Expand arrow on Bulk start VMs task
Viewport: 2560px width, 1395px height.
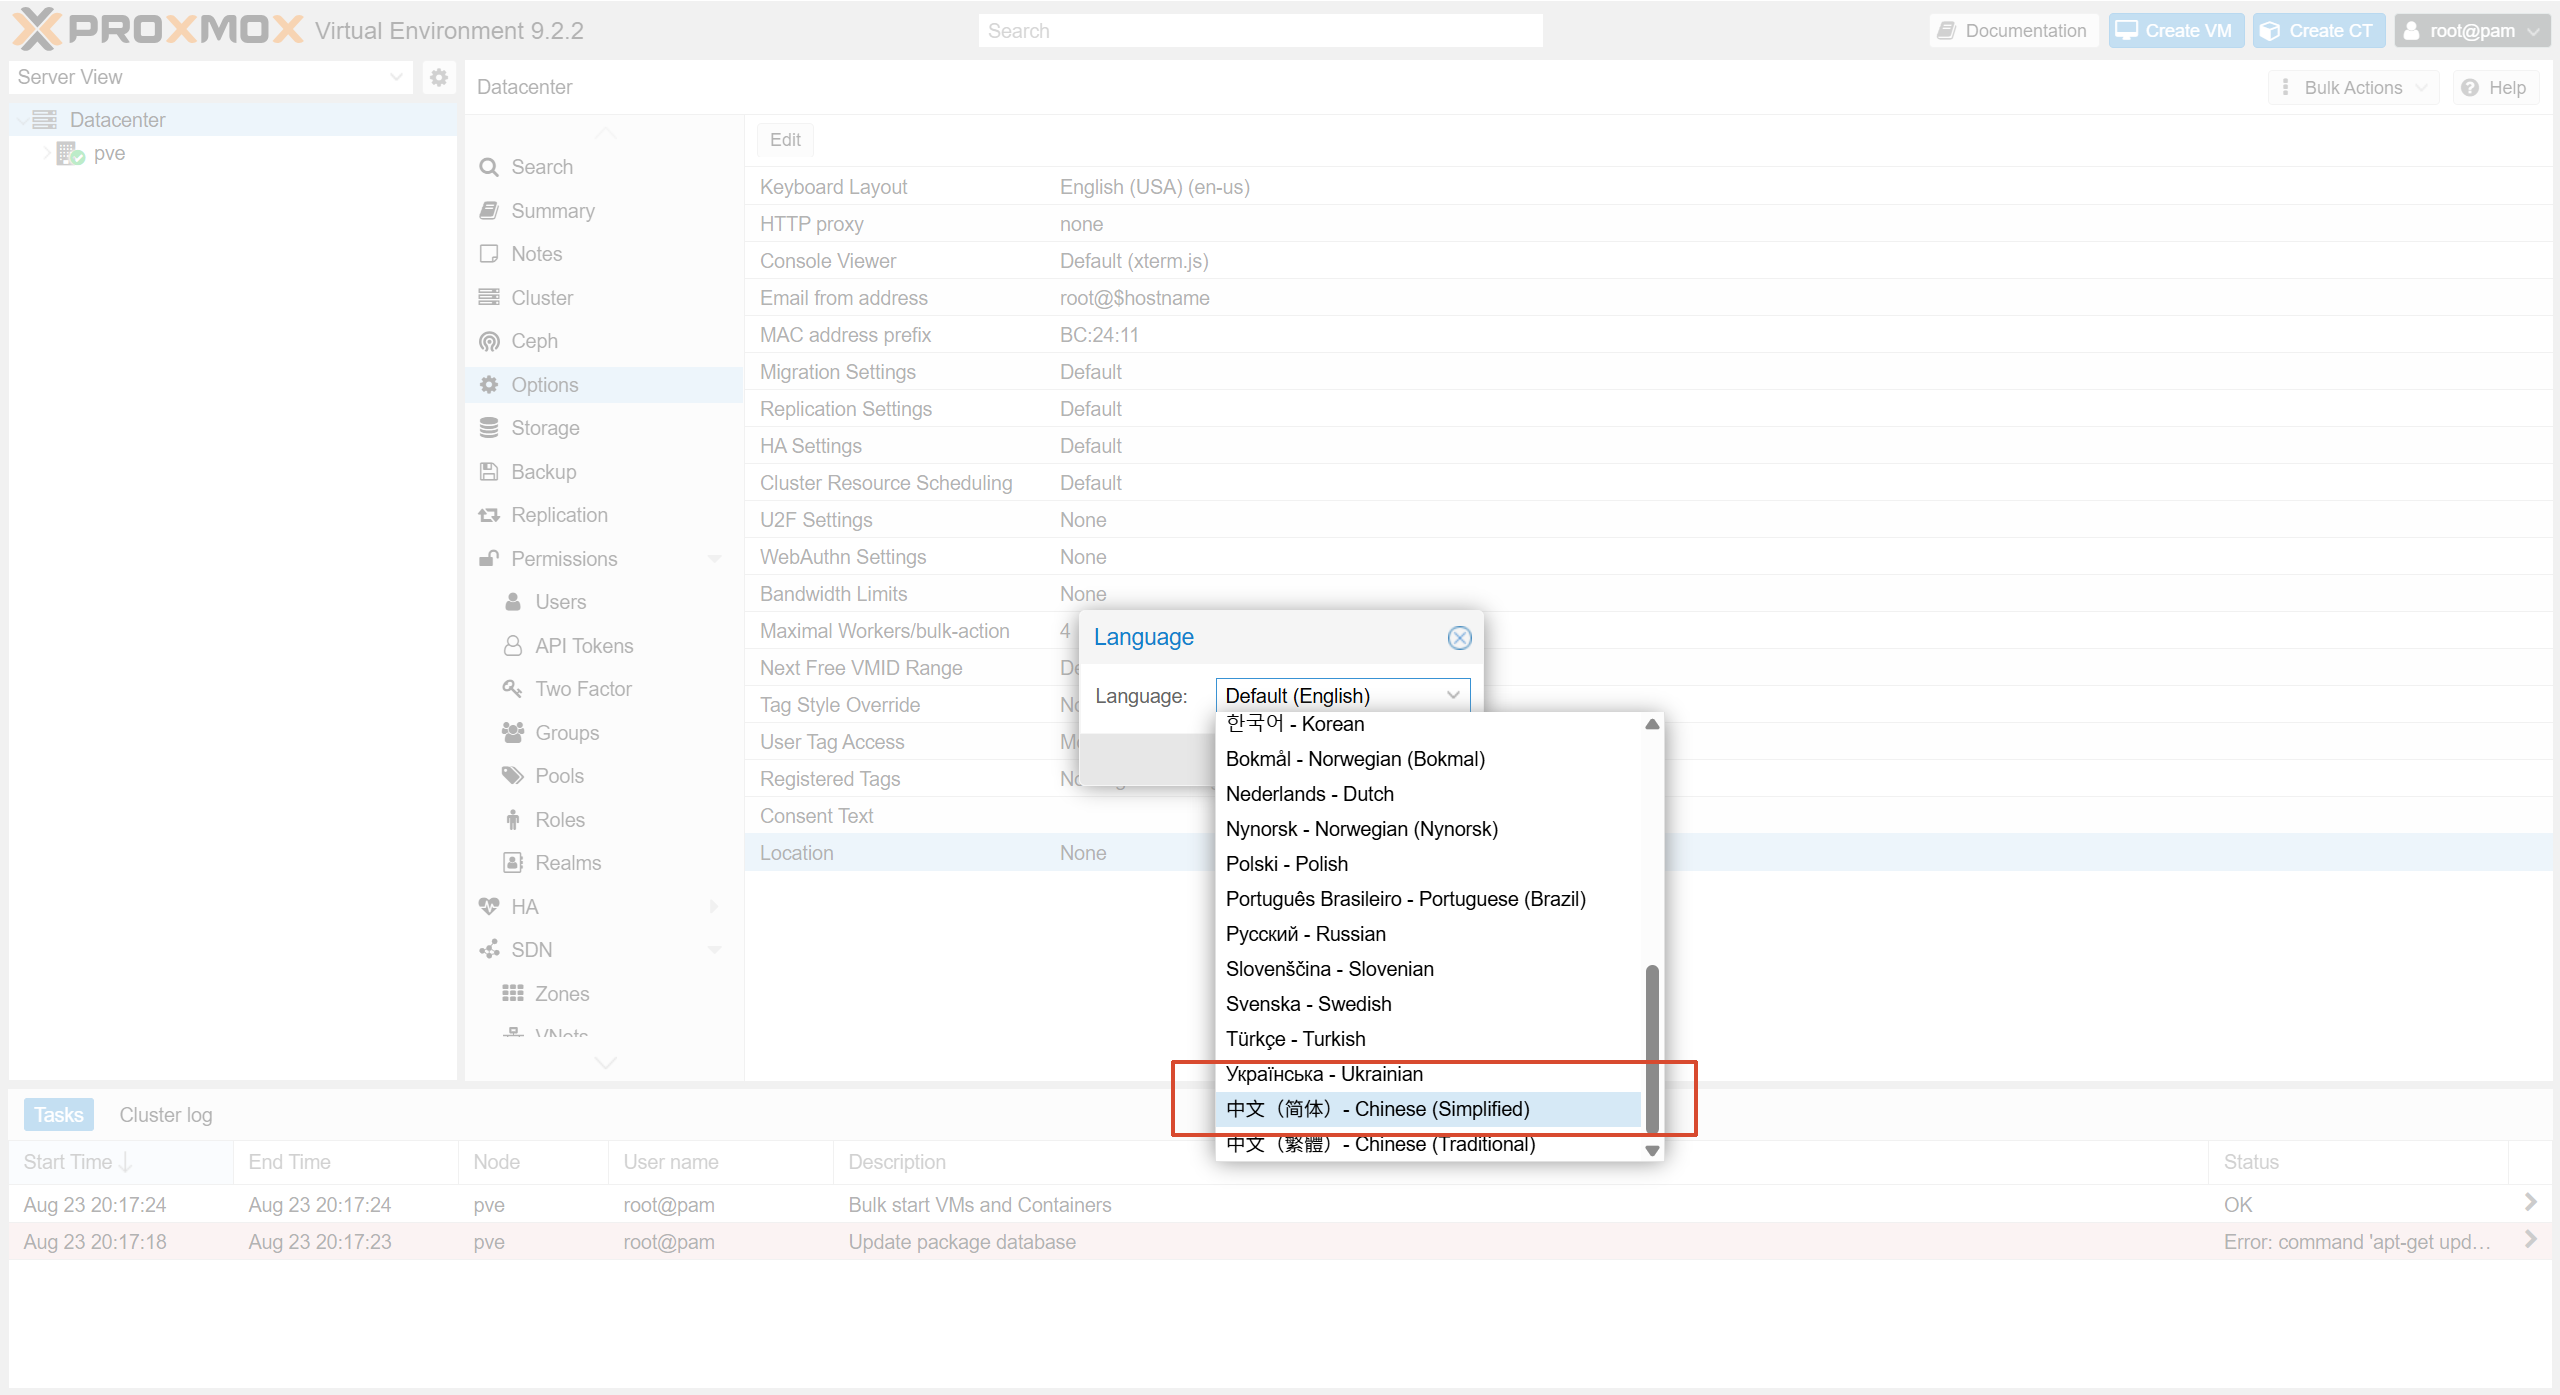(2530, 1202)
